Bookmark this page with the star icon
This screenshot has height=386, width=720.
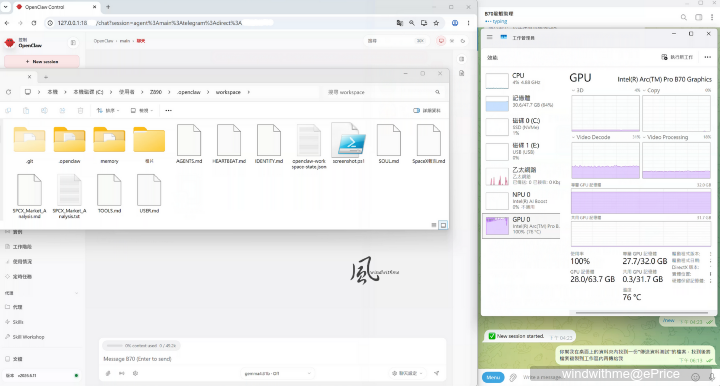click(x=436, y=23)
